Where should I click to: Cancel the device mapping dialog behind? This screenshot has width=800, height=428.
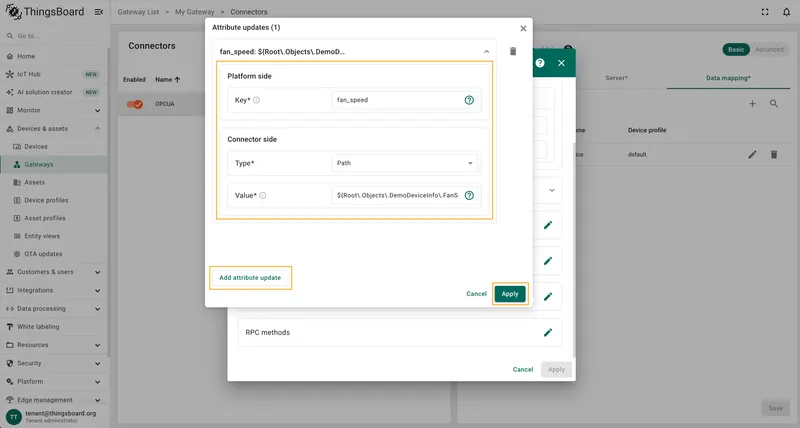click(x=523, y=369)
